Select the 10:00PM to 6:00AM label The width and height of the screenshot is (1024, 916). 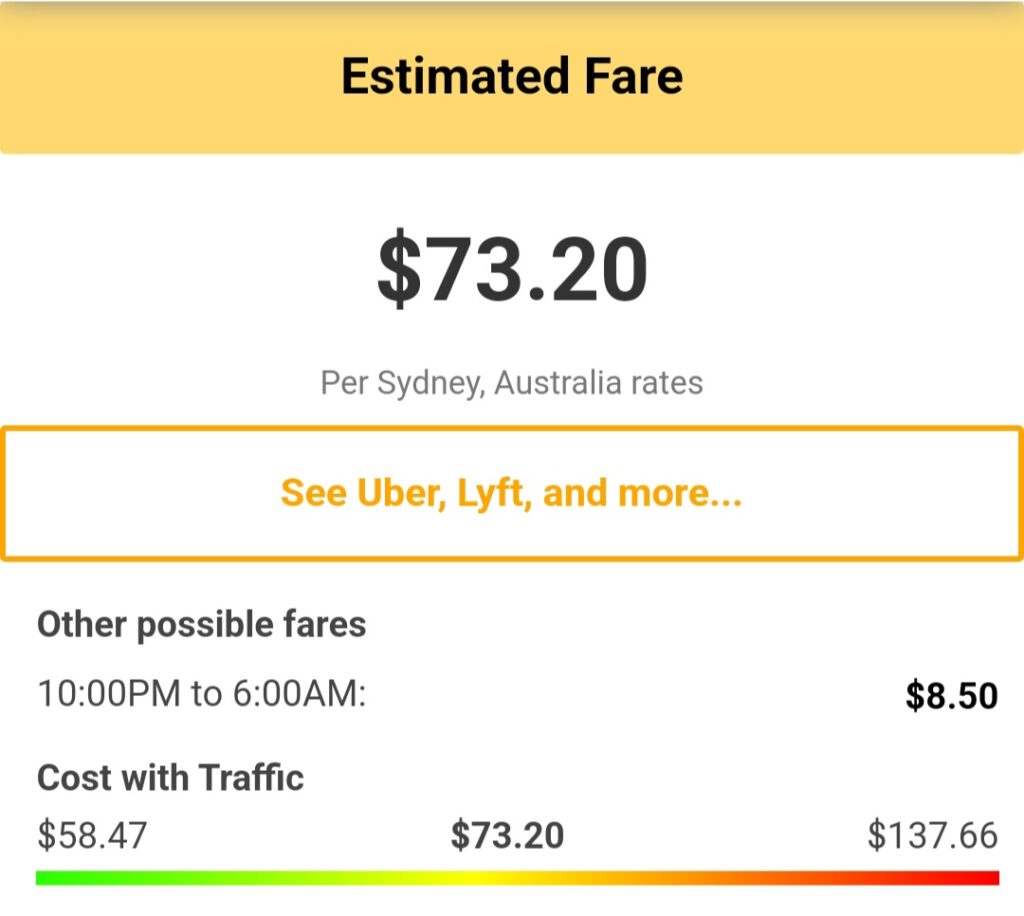[202, 693]
